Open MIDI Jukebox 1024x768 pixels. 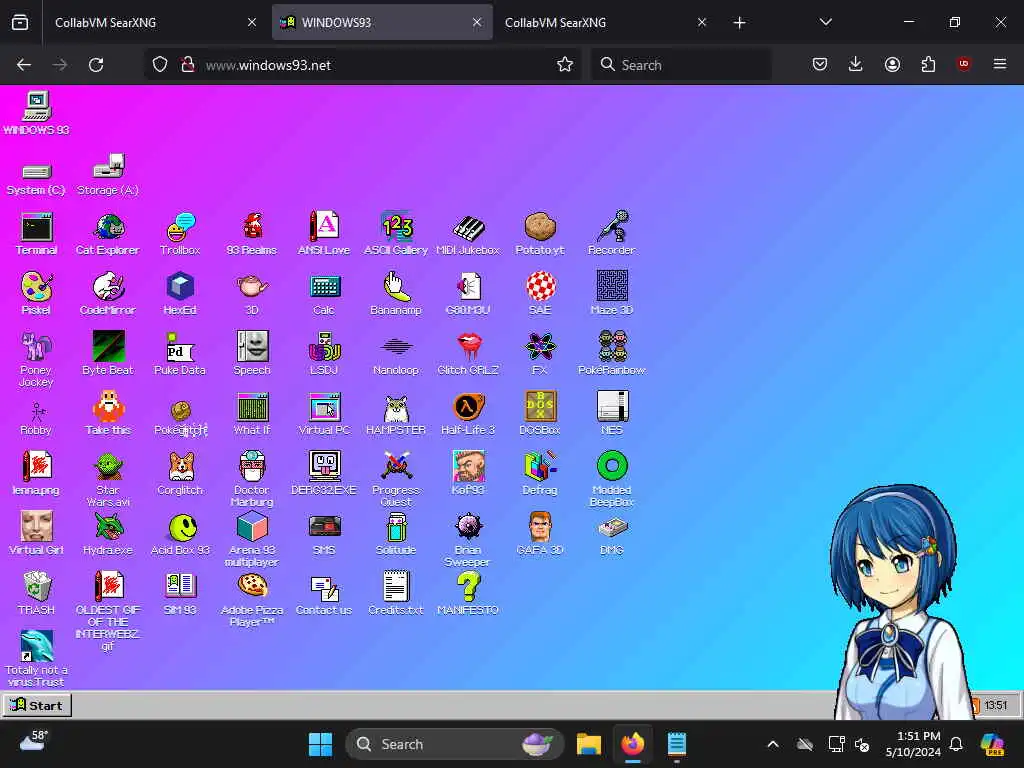coord(468,233)
